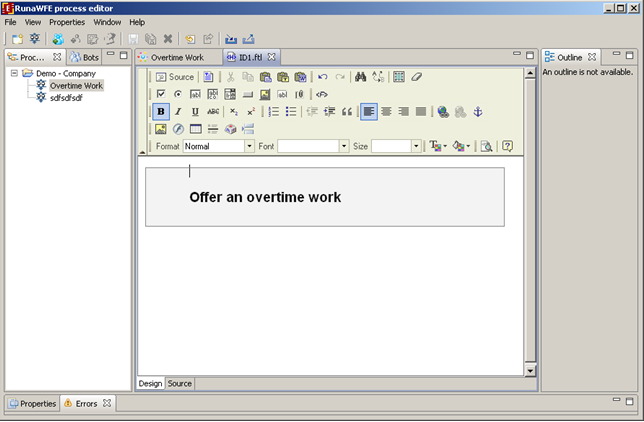Collapse the Demo - Company tree node
644x422 pixels.
pos(14,73)
